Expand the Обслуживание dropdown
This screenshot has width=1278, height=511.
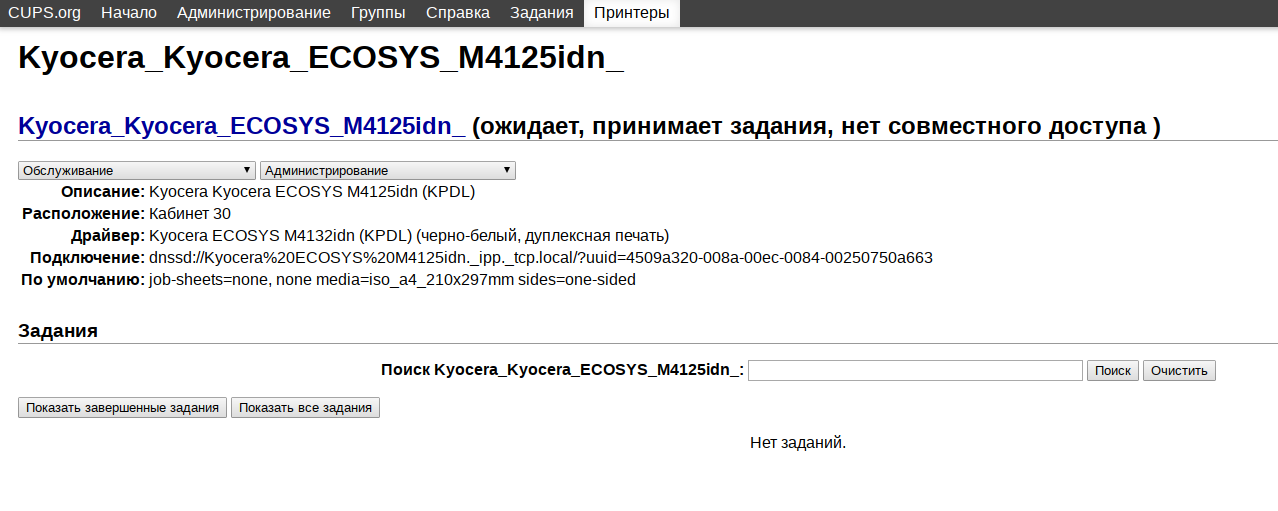(137, 171)
